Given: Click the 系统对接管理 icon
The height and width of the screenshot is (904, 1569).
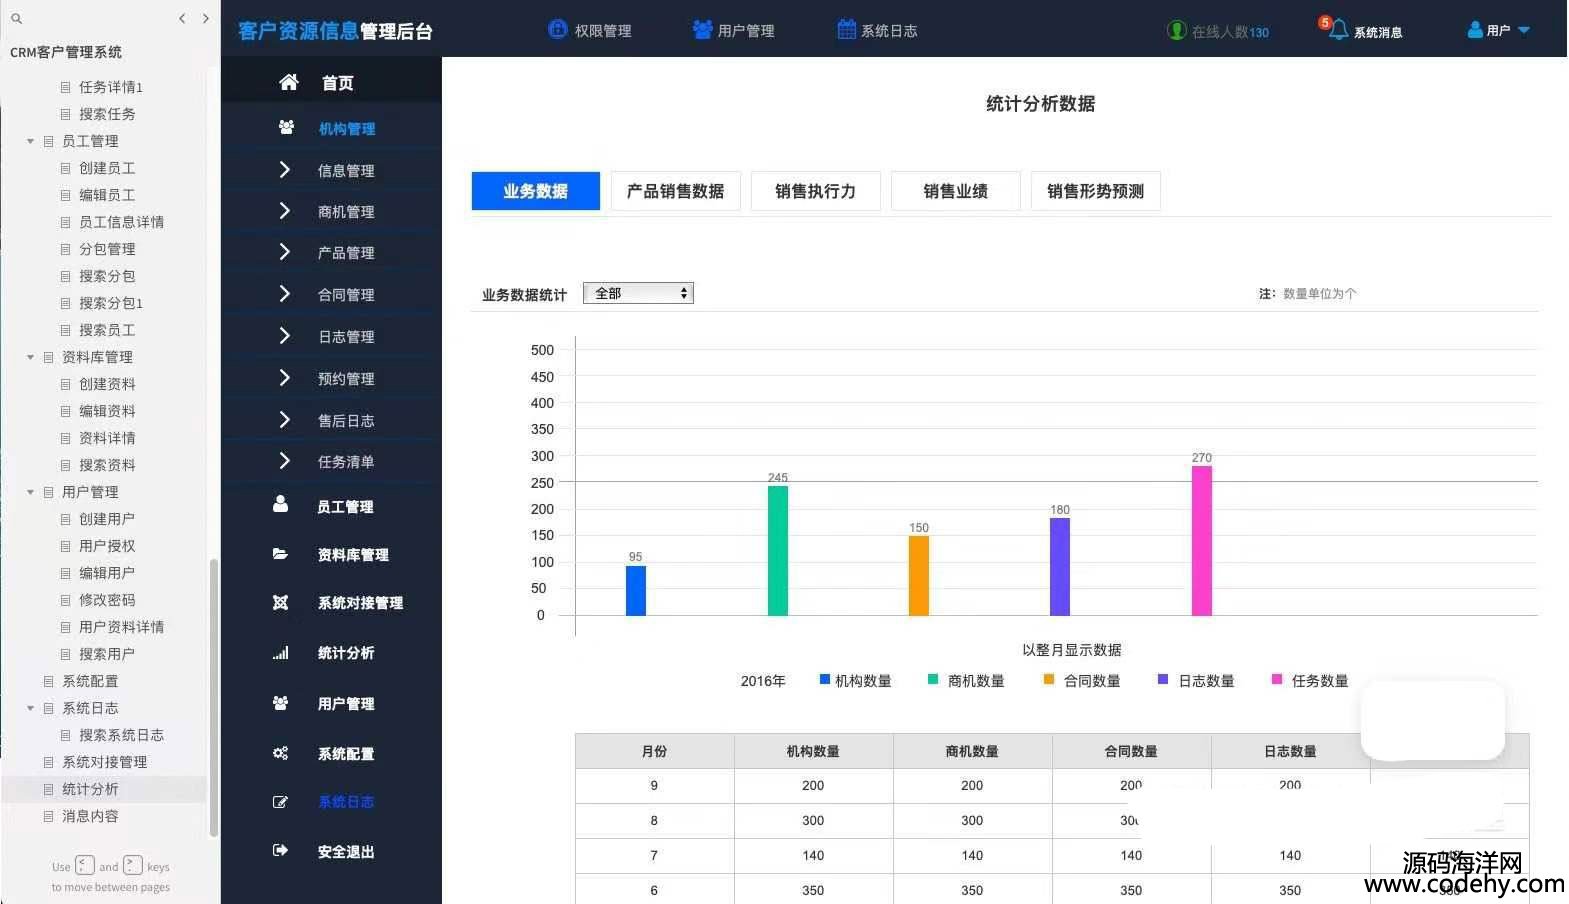Looking at the screenshot, I should [280, 602].
